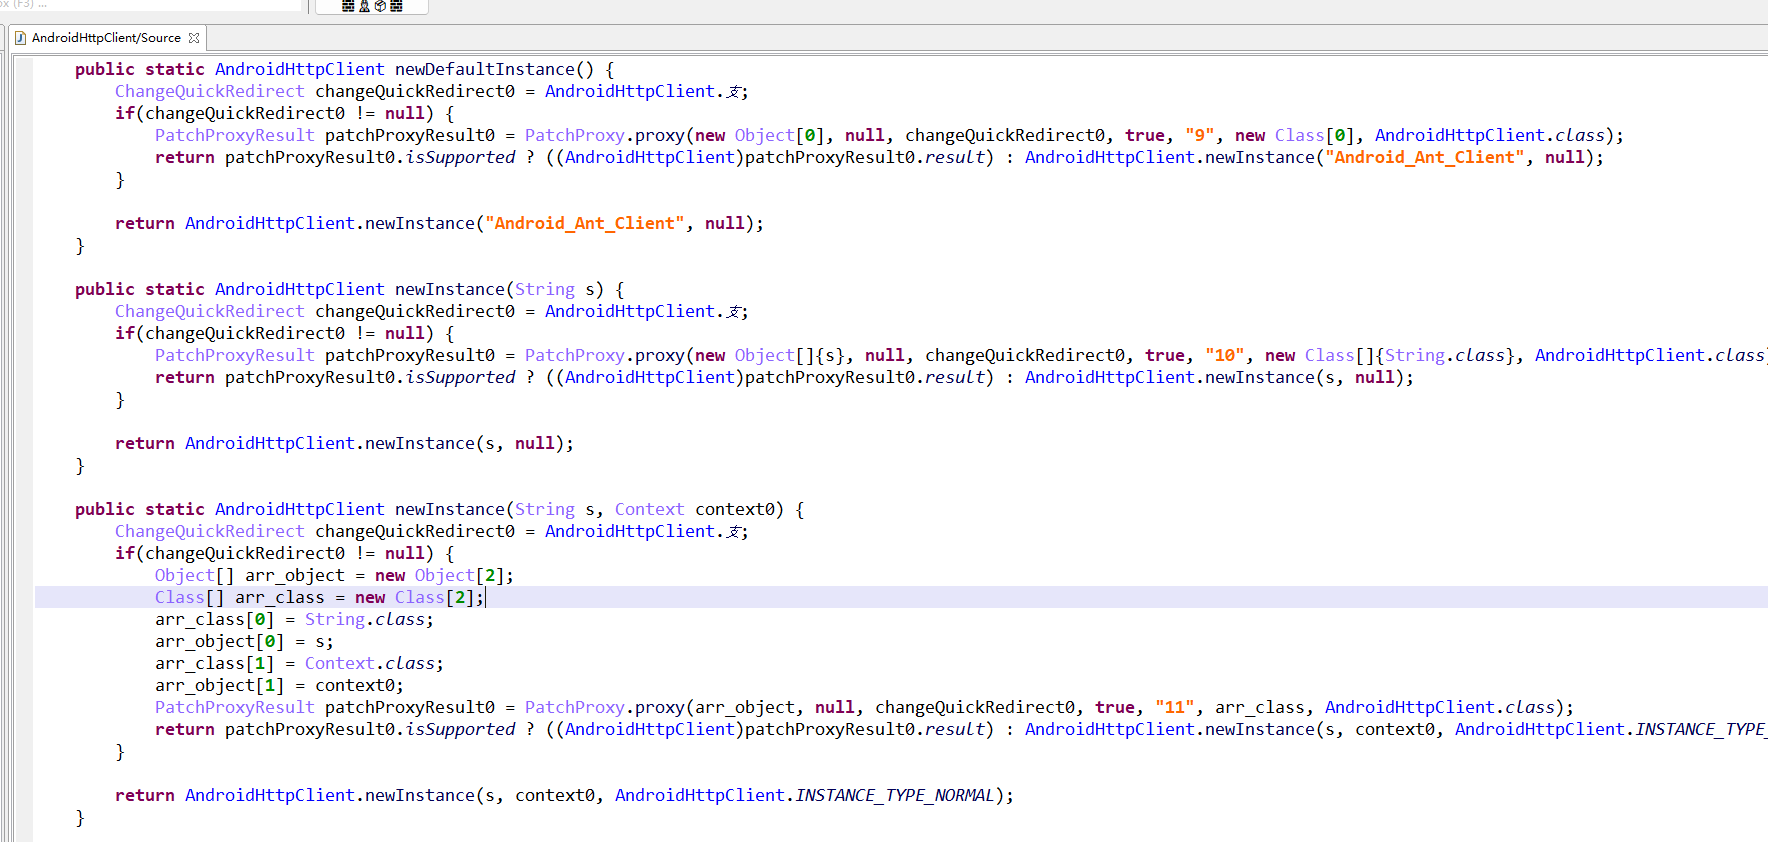This screenshot has height=842, width=1768.
Task: Click the arr_object variable in the Object[2] declaration
Action: coord(294,575)
